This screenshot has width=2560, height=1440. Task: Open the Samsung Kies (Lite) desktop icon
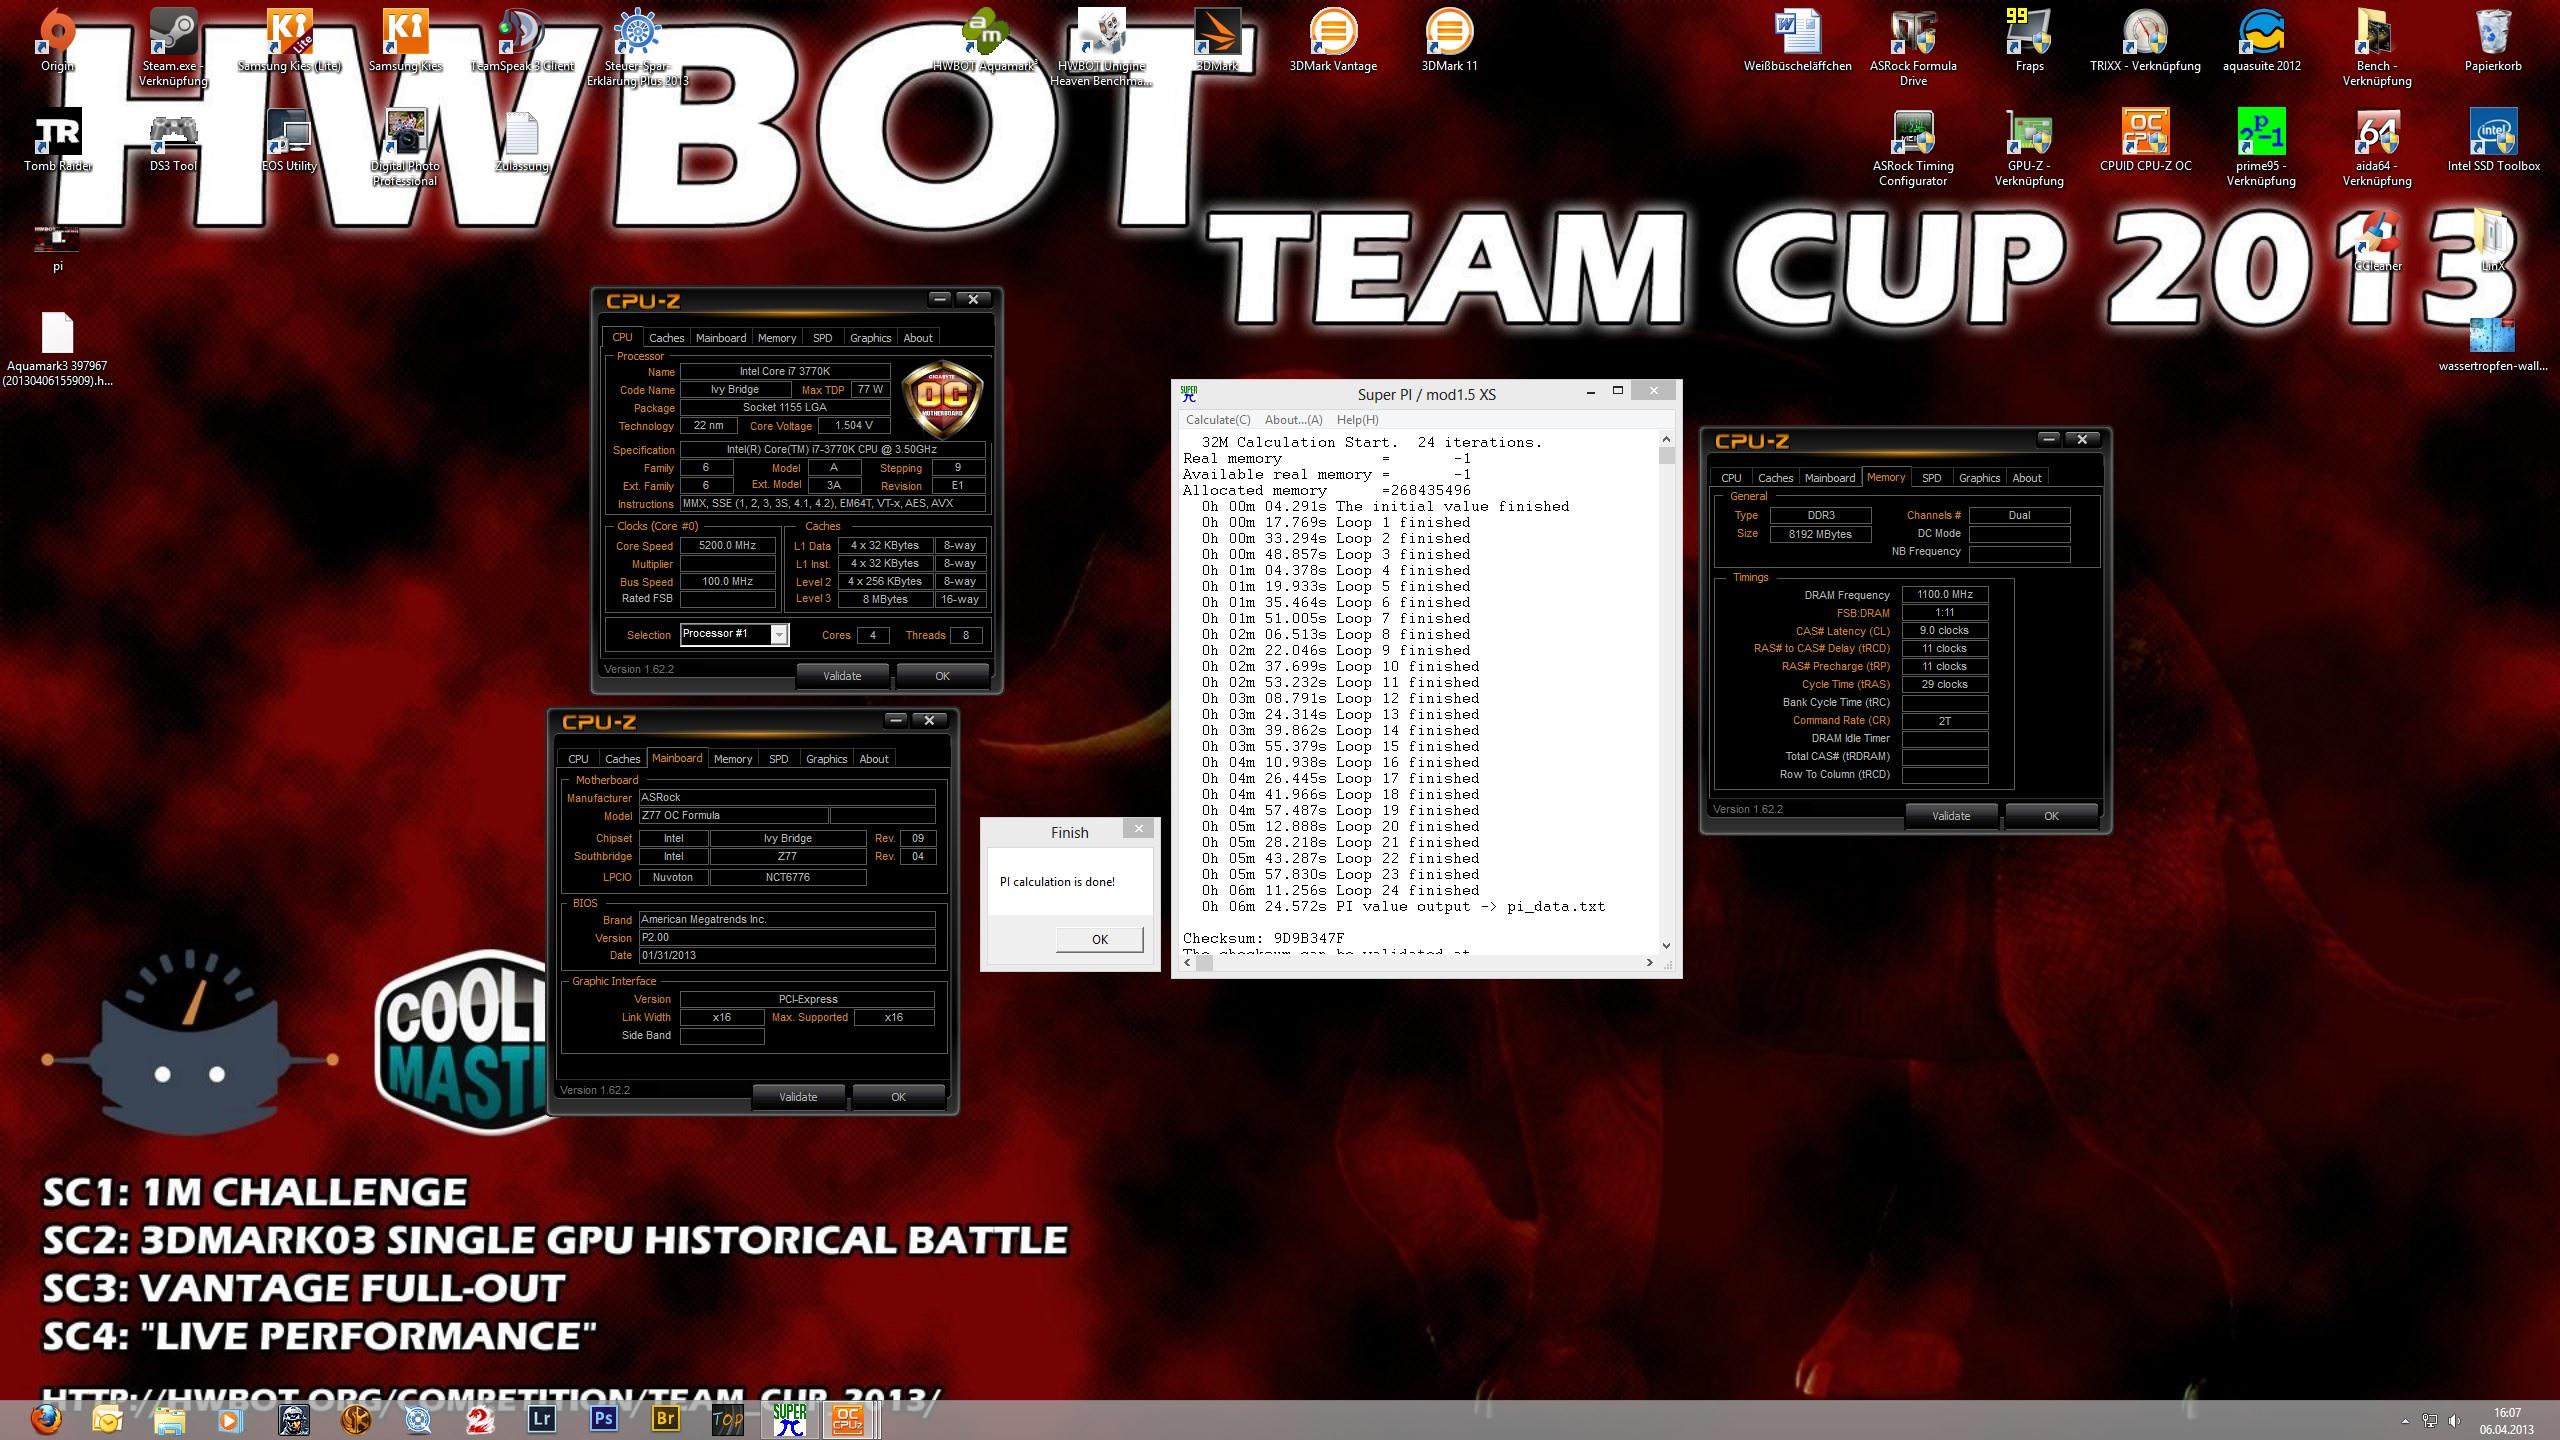[289, 40]
